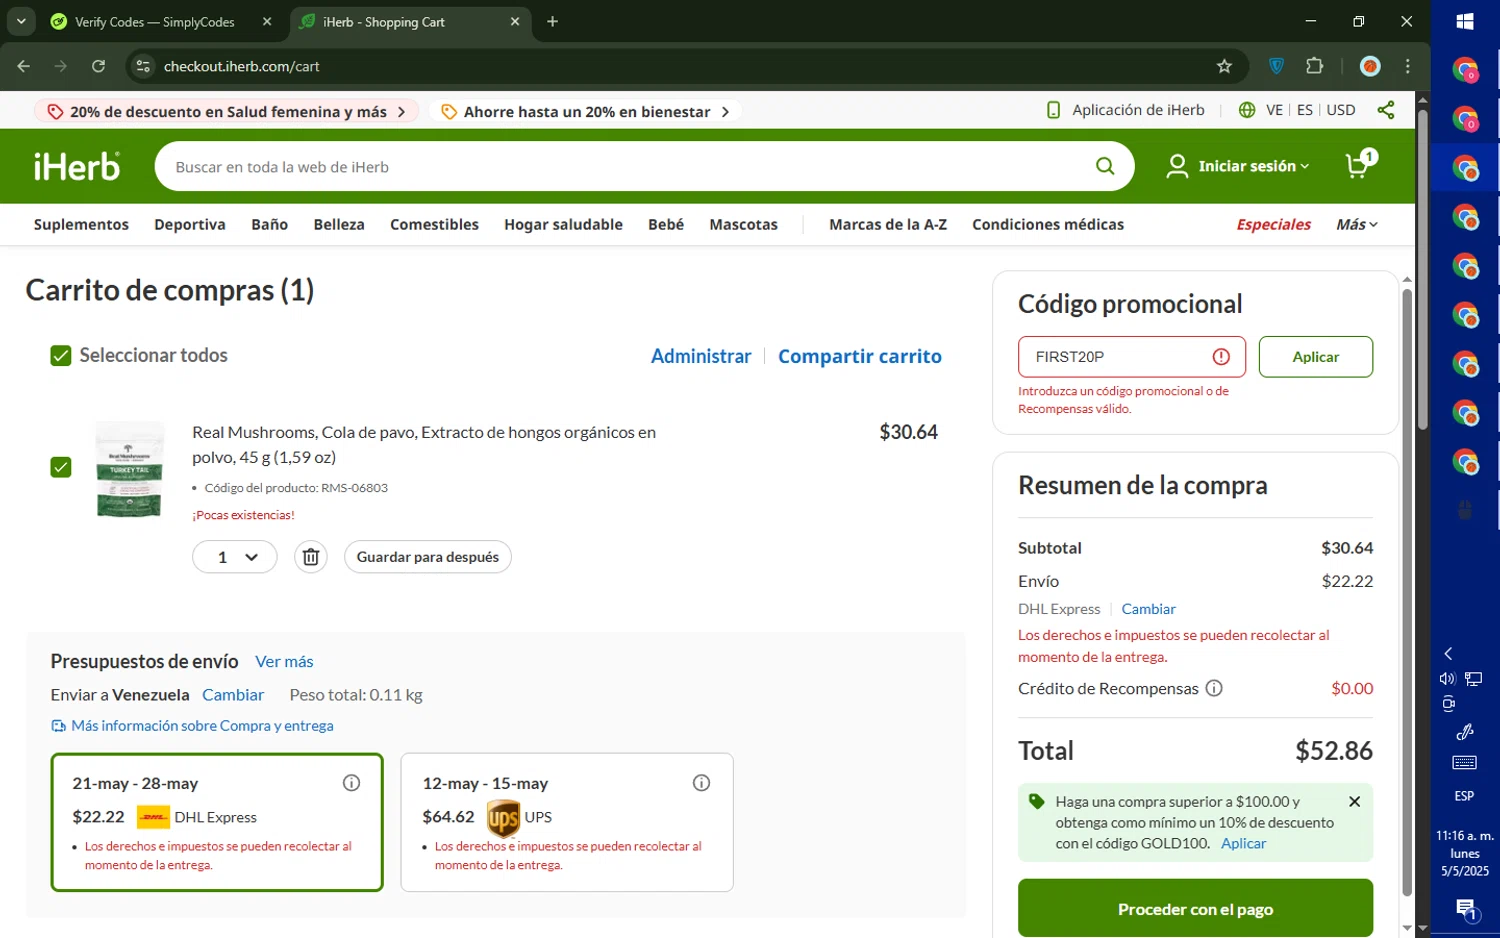Open Condiciones médicas menu
The height and width of the screenshot is (938, 1500).
(1048, 224)
